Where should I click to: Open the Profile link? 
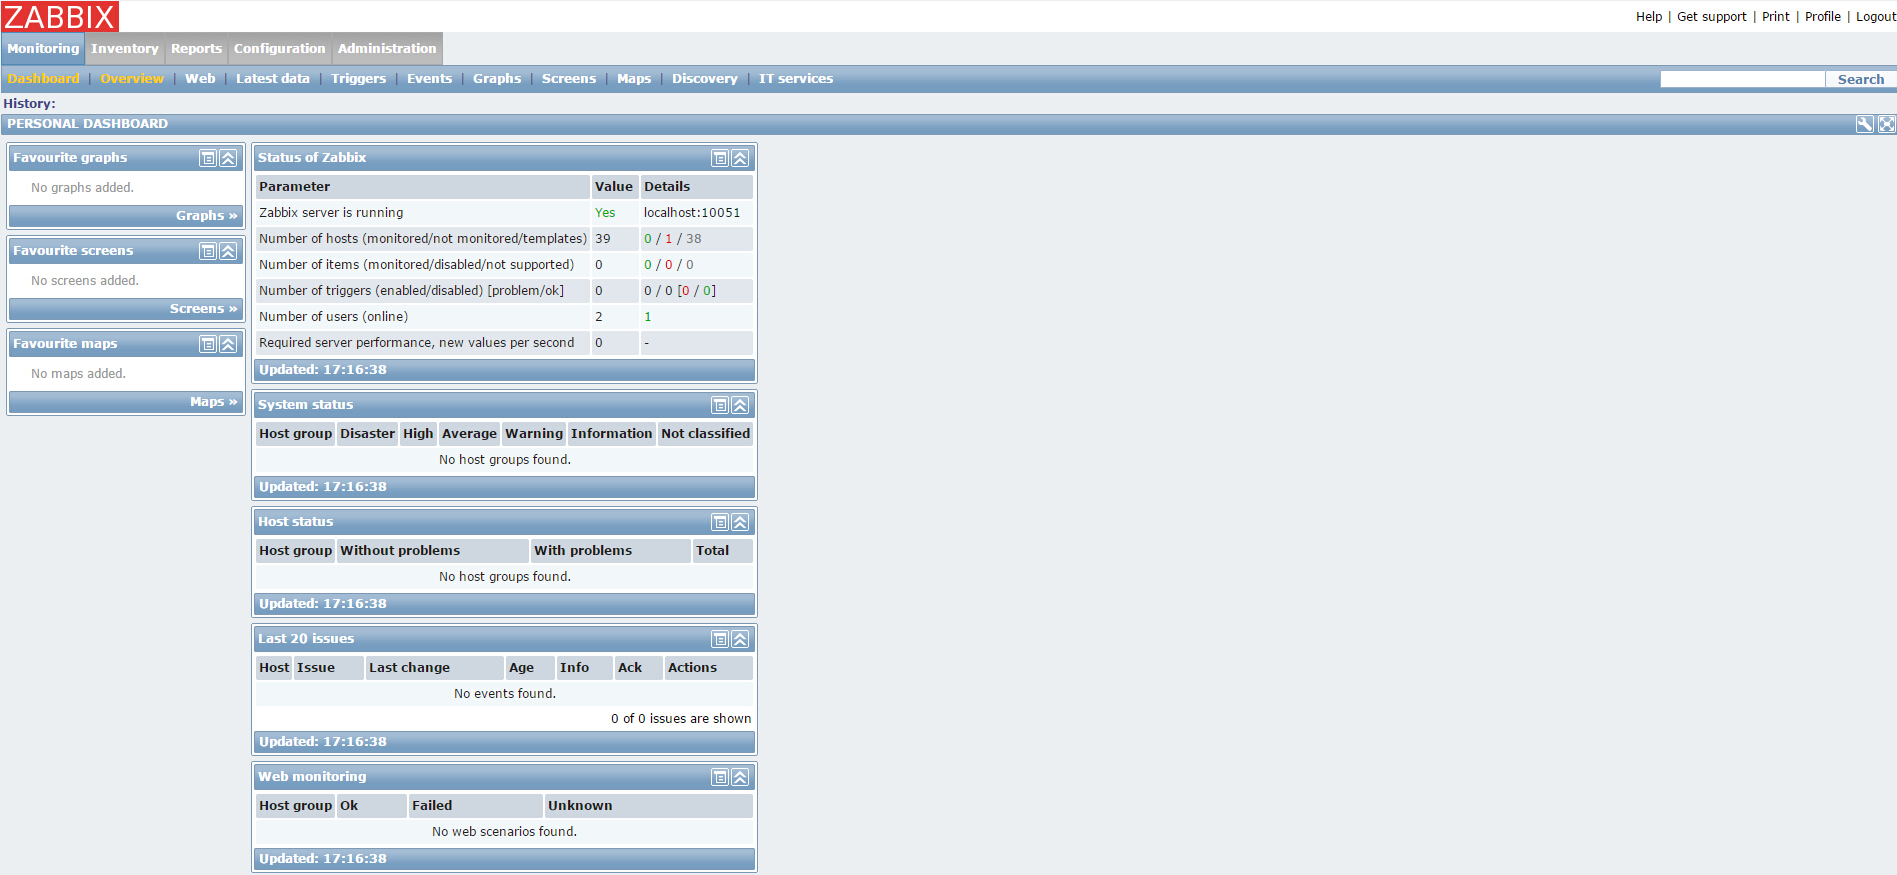[x=1823, y=17]
